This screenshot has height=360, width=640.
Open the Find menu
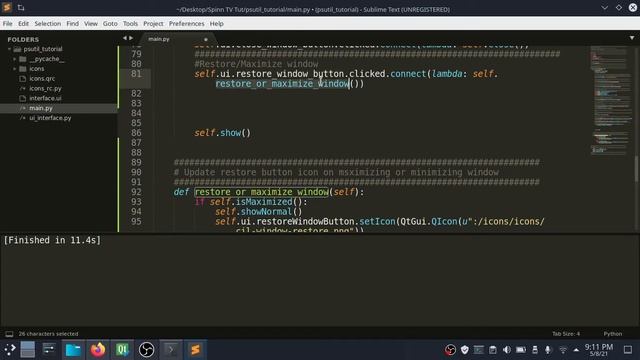(x=72, y=24)
